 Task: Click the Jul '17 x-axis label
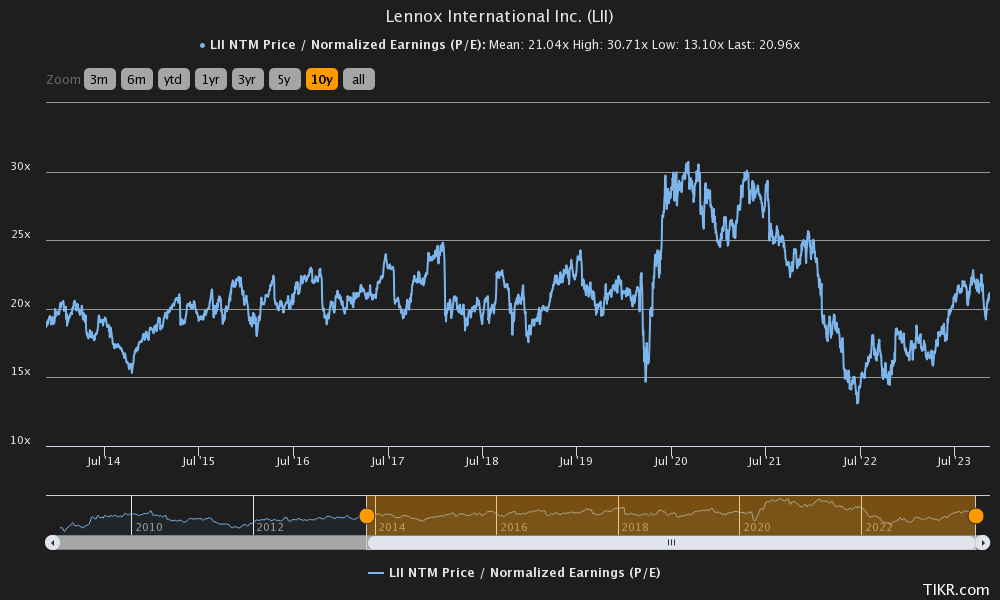click(388, 461)
